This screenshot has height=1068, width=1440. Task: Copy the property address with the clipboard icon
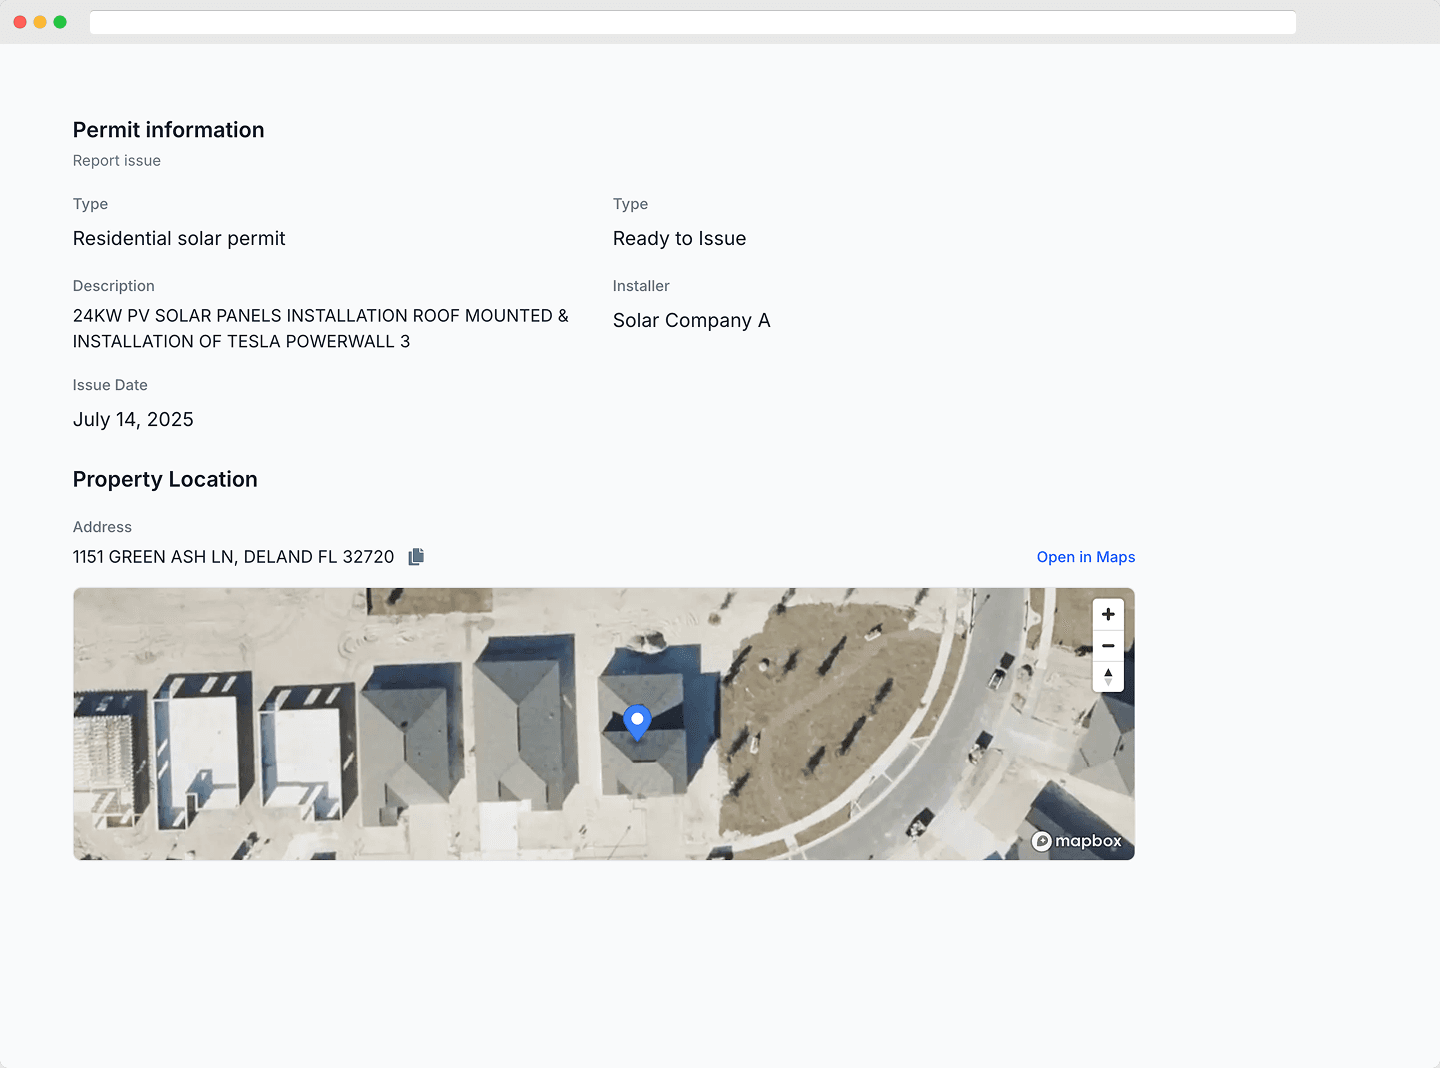point(416,557)
